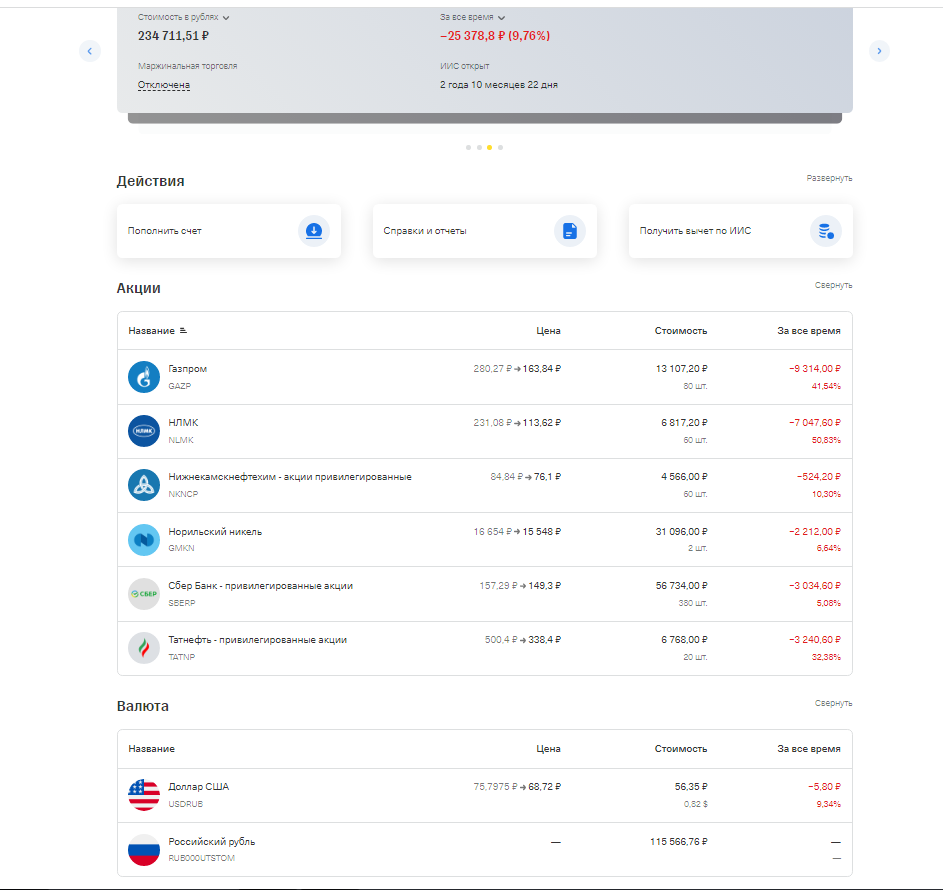Click the USDRUB ticker label
The width and height of the screenshot is (943, 890).
pos(185,804)
